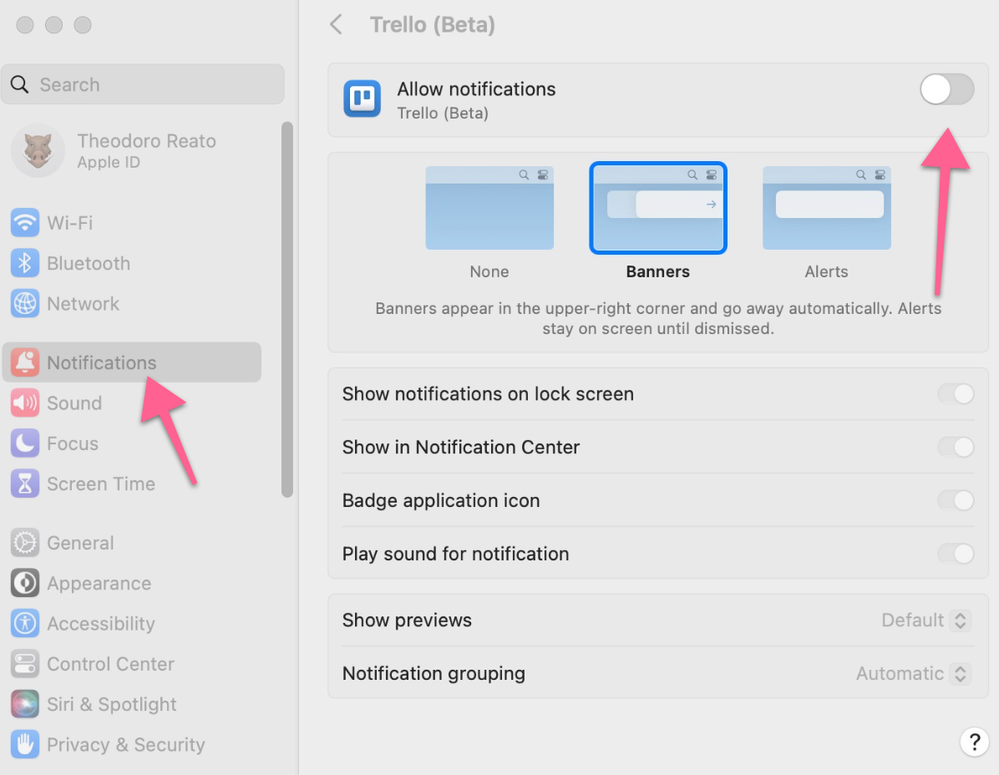Click the "Banners" style label
The width and height of the screenshot is (999, 775).
[x=658, y=272]
